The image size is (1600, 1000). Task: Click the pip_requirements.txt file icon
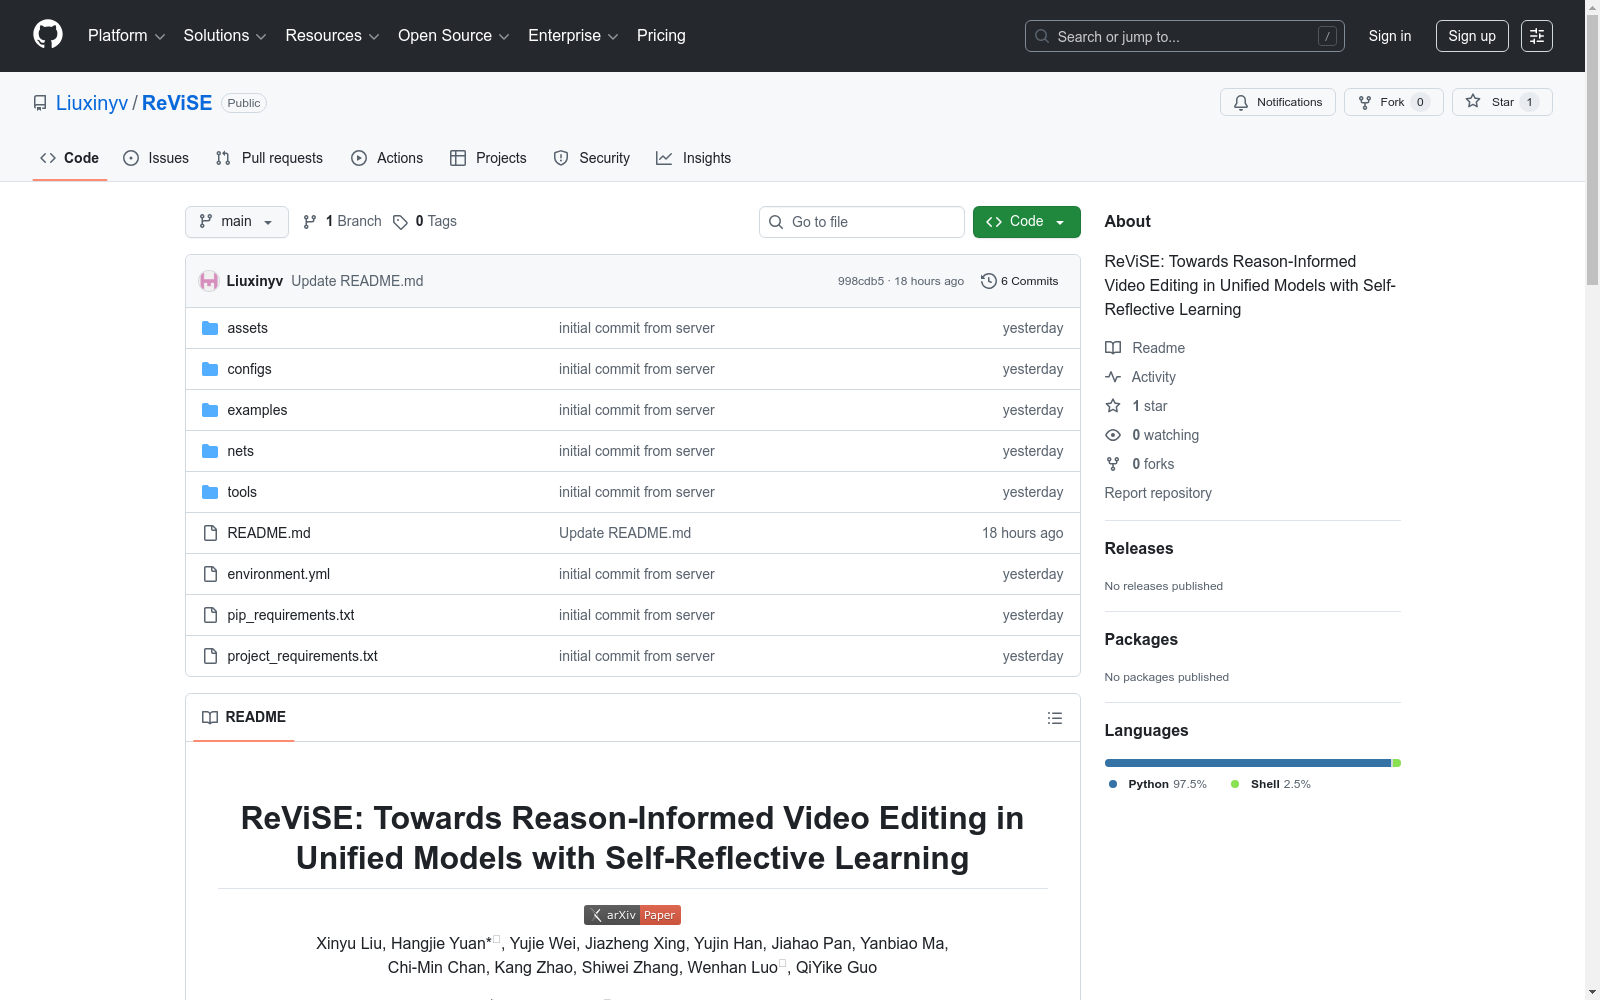[x=210, y=615]
